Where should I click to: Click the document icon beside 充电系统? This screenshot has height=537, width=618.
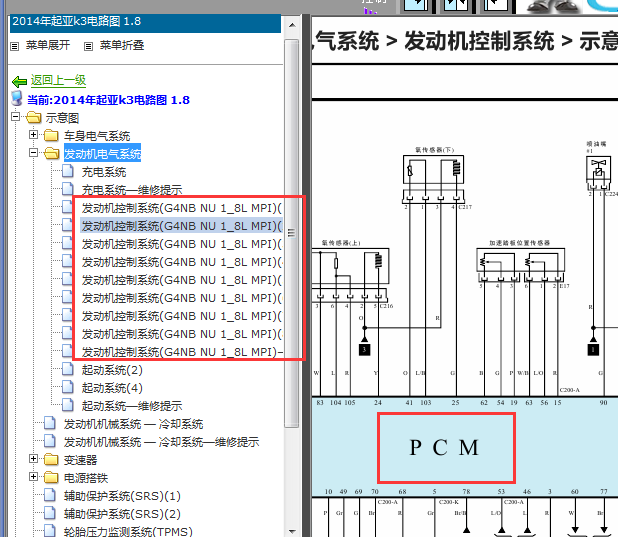click(68, 171)
